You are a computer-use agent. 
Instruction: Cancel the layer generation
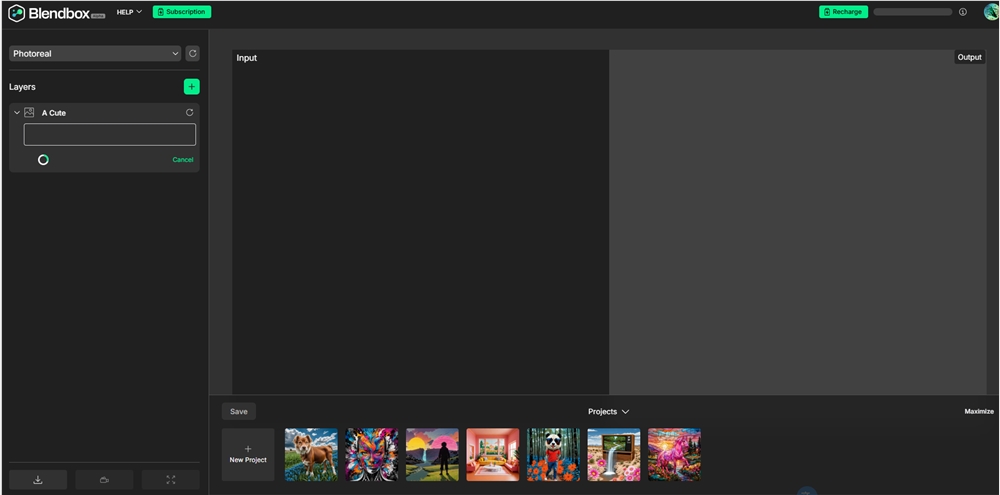tap(183, 160)
